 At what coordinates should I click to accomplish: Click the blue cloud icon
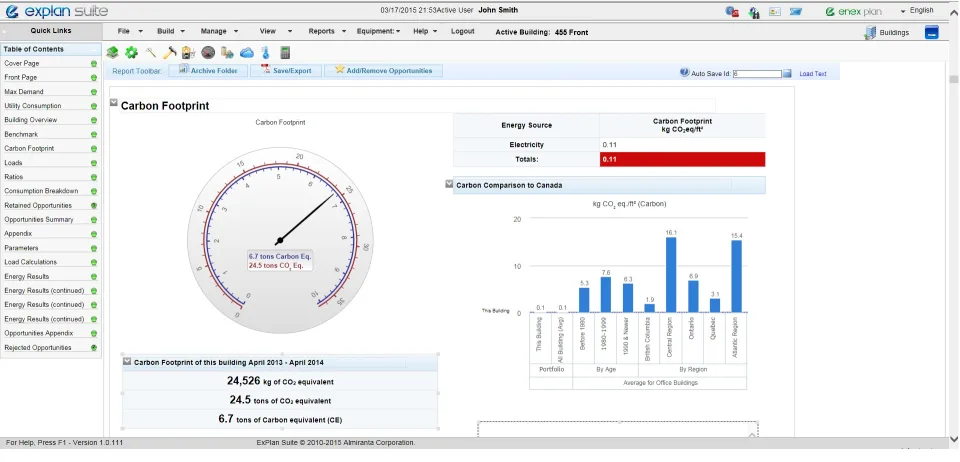point(246,53)
